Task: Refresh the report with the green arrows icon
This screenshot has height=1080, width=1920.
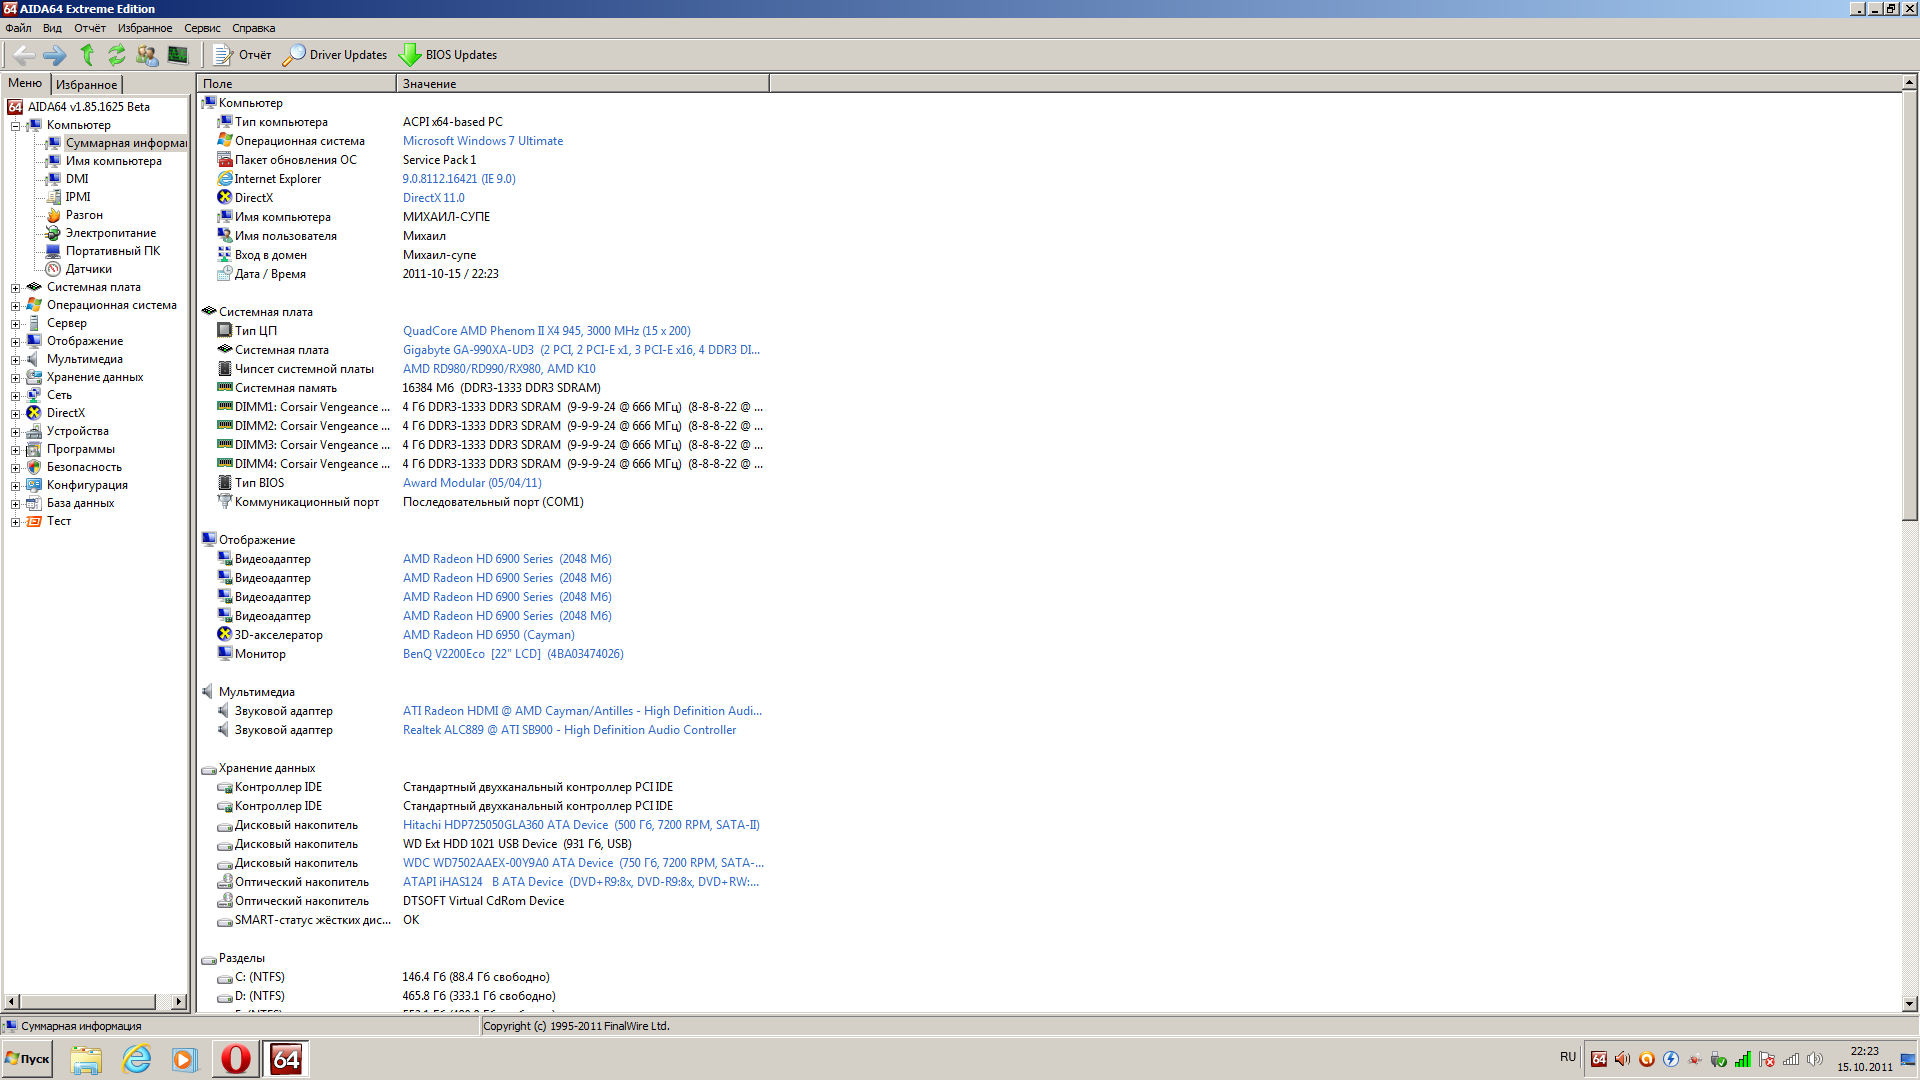Action: (x=117, y=55)
